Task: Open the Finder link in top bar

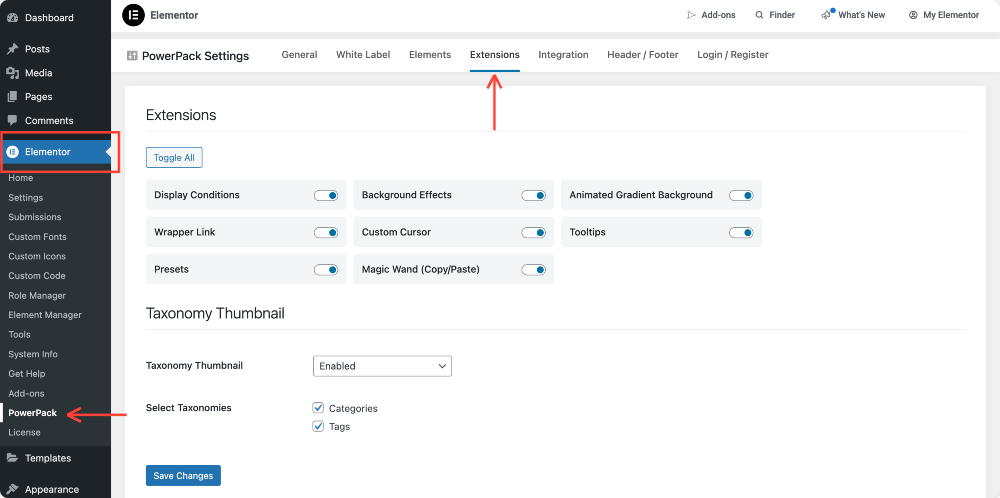Action: pyautogui.click(x=775, y=15)
